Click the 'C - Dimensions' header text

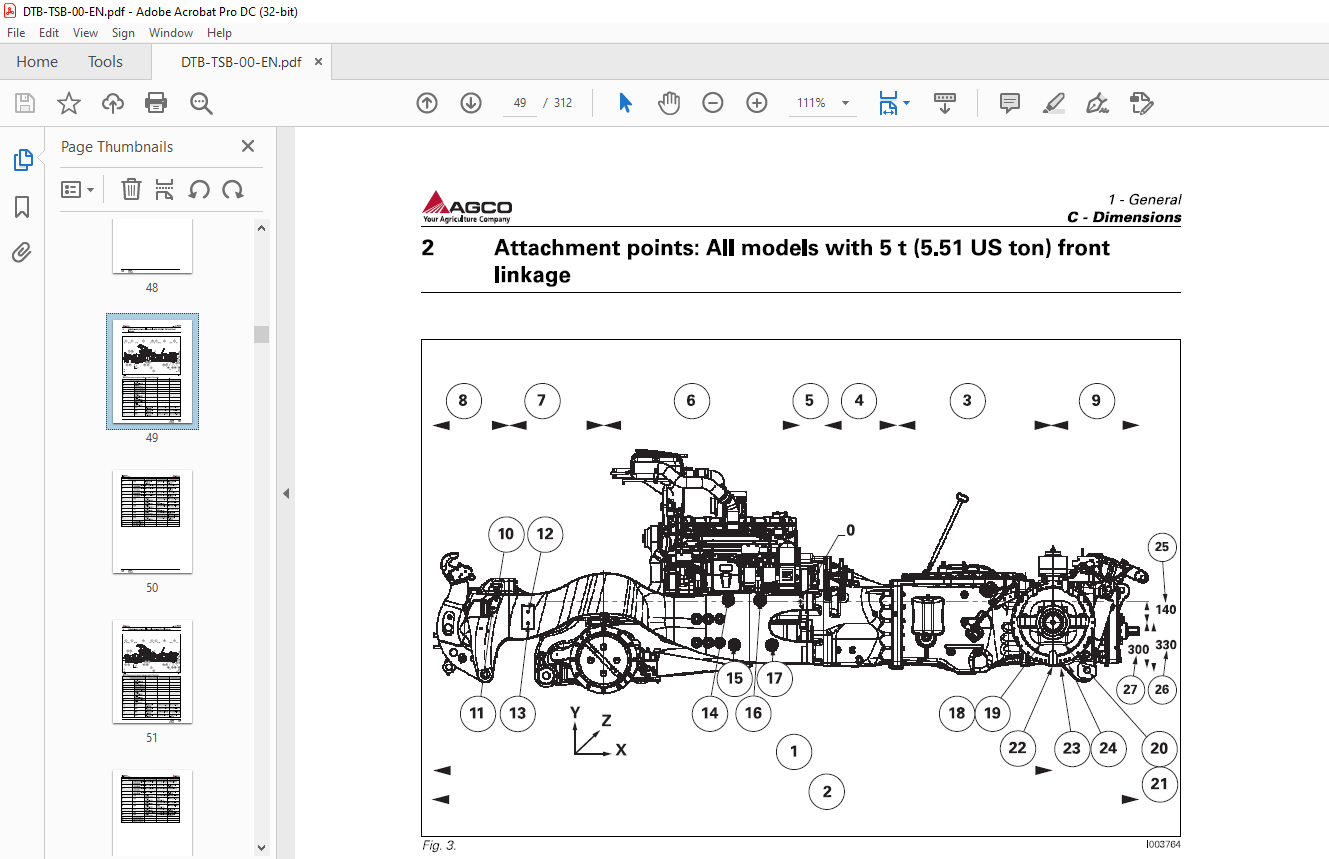[1124, 217]
